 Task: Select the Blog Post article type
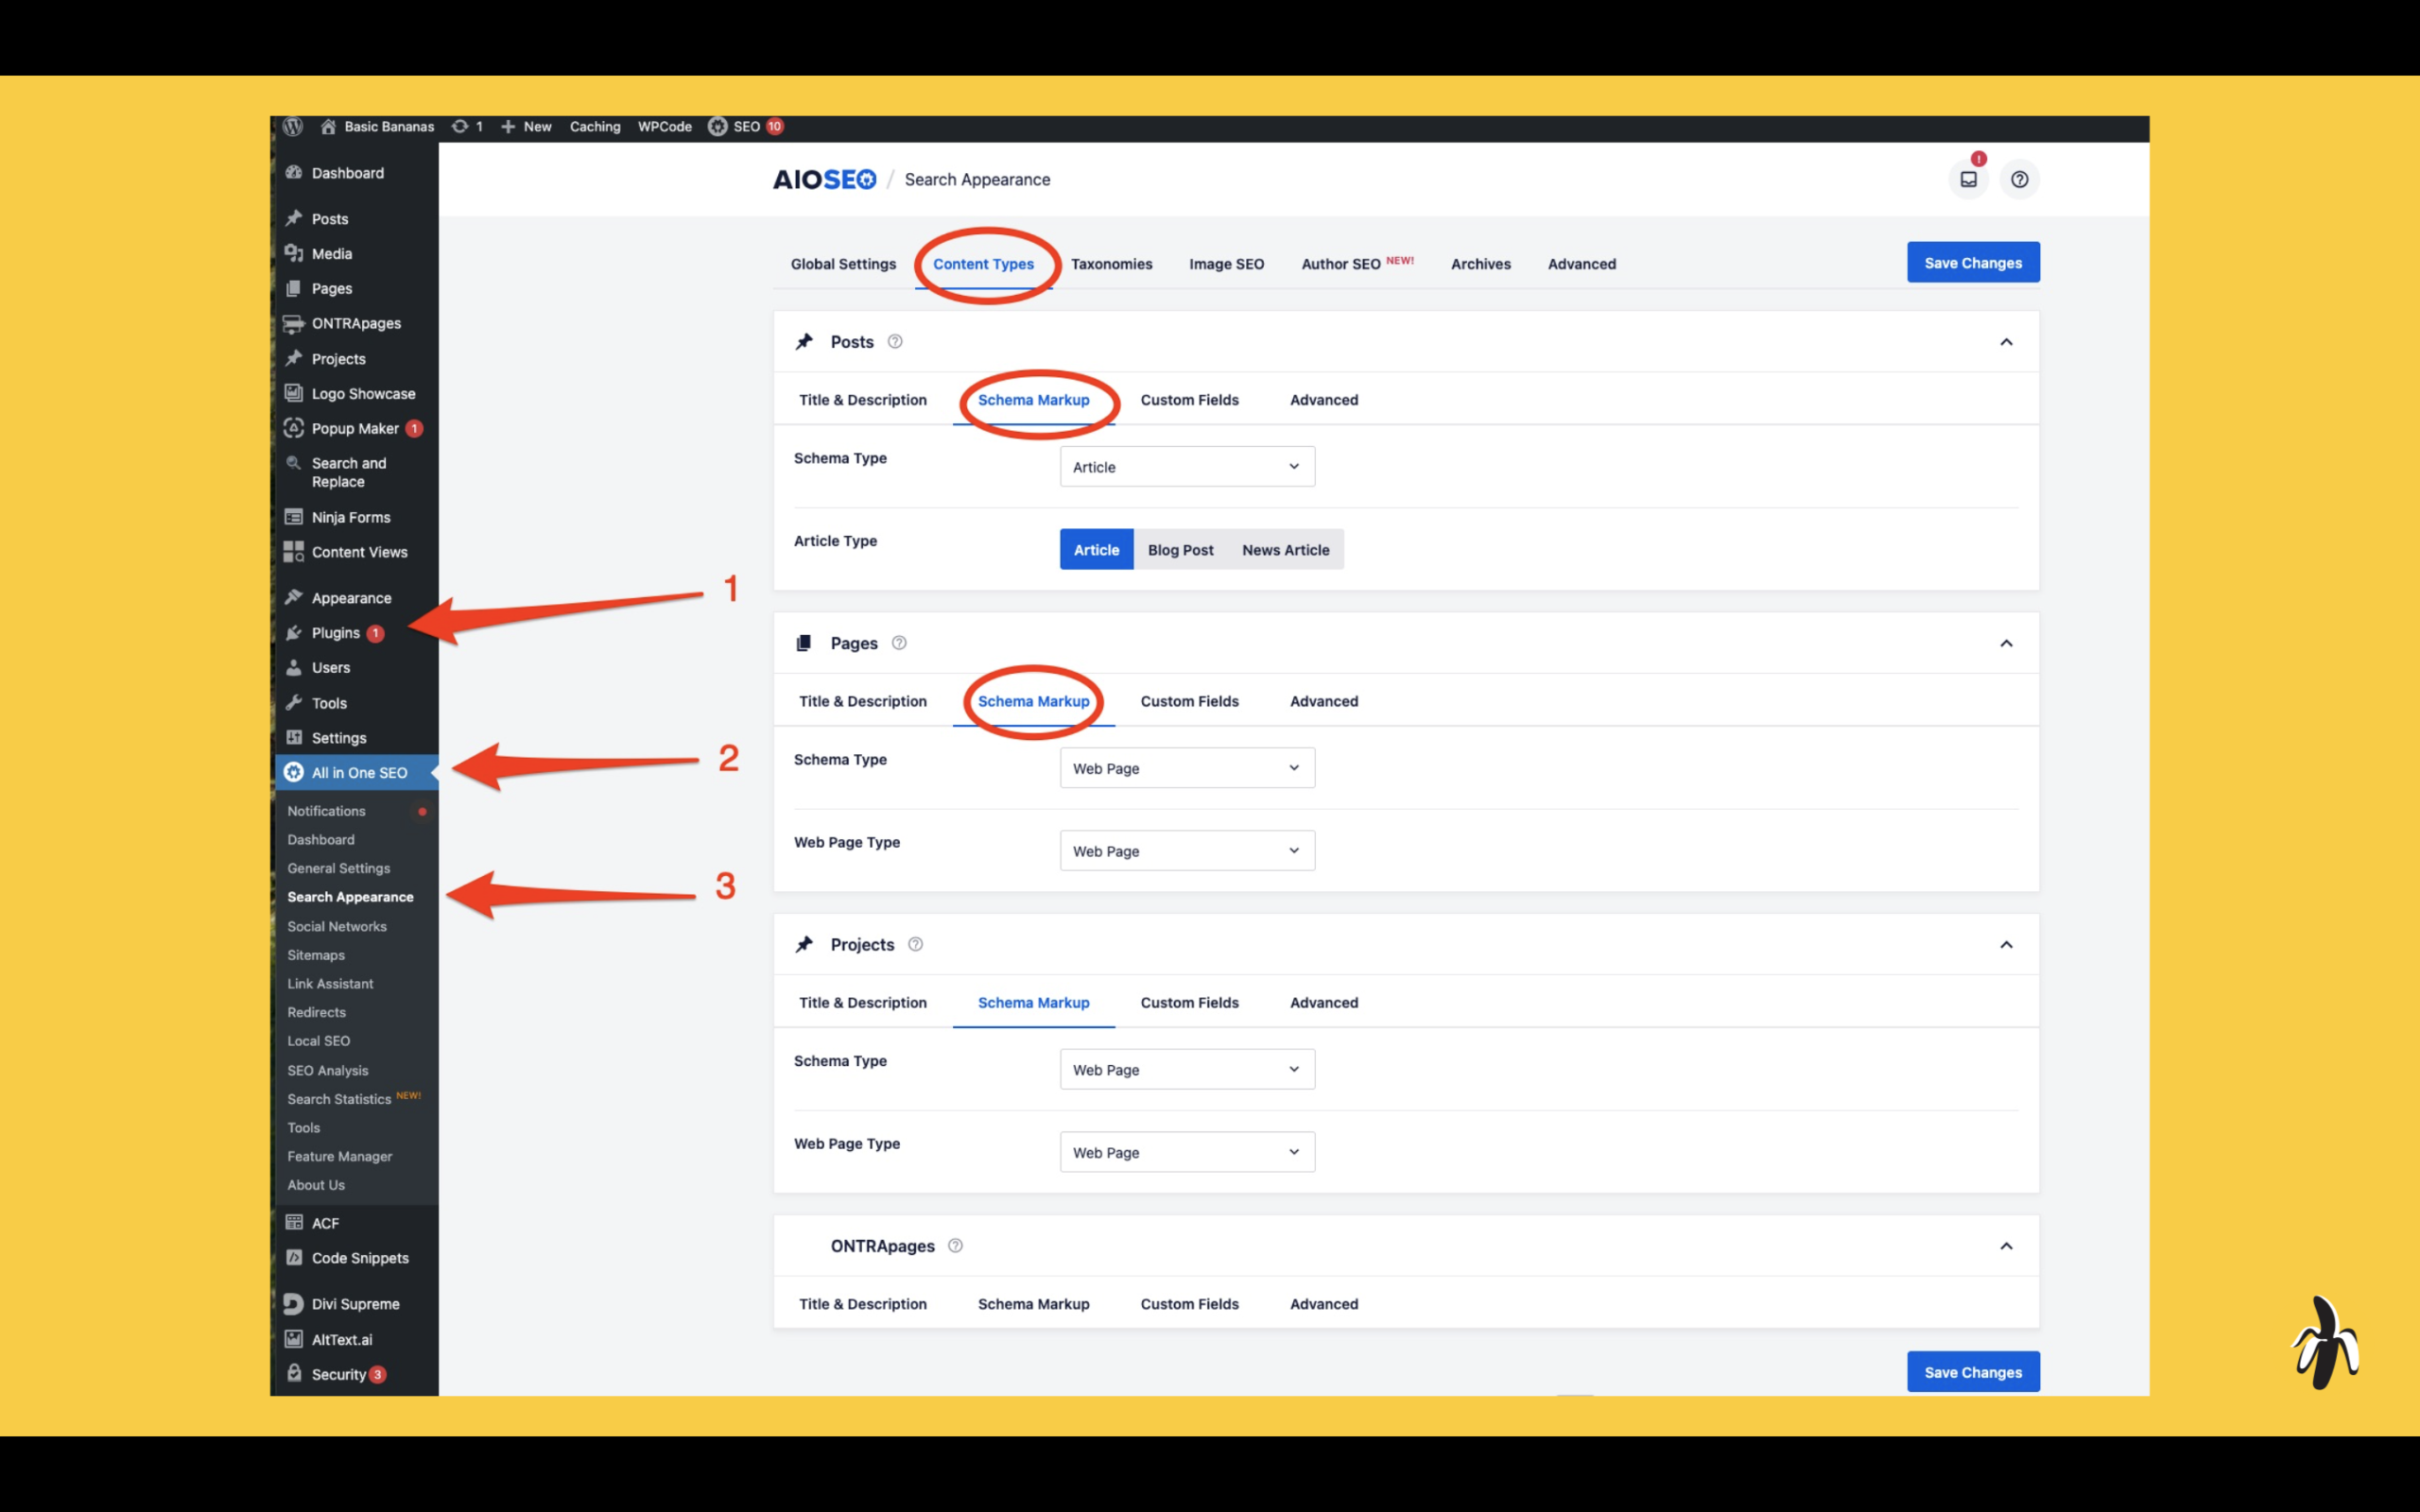pos(1180,550)
